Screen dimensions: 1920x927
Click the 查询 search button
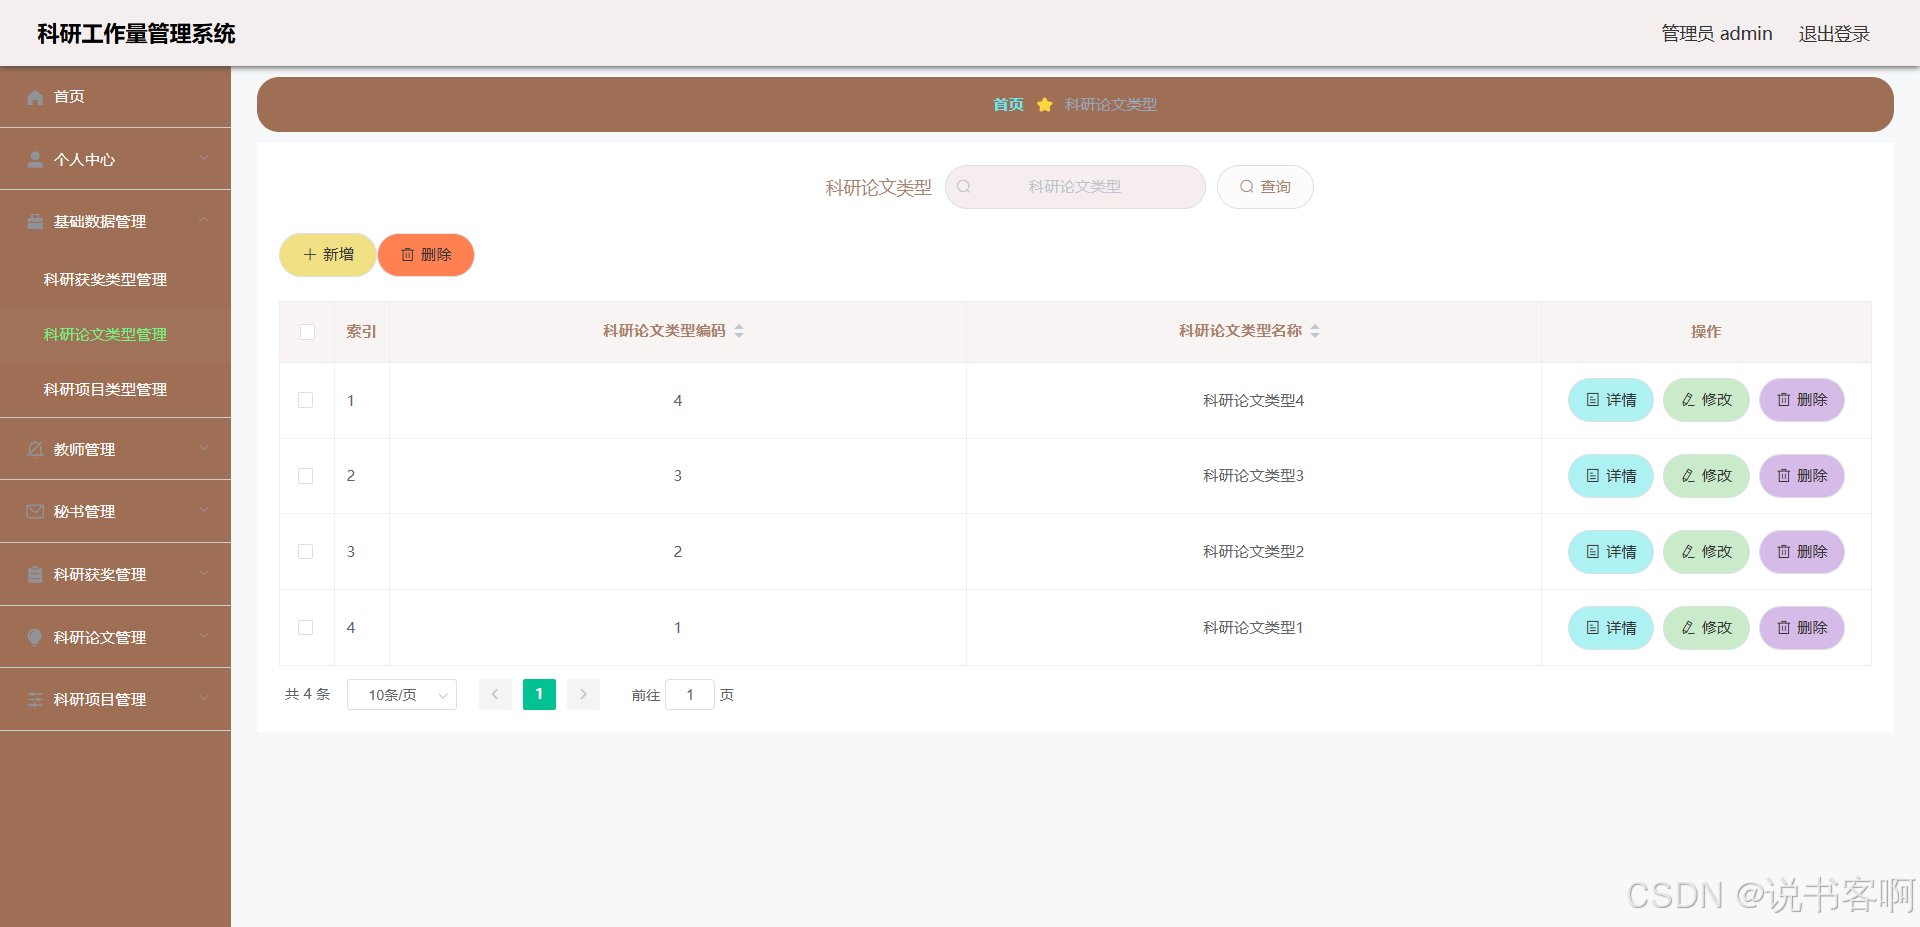tap(1265, 187)
